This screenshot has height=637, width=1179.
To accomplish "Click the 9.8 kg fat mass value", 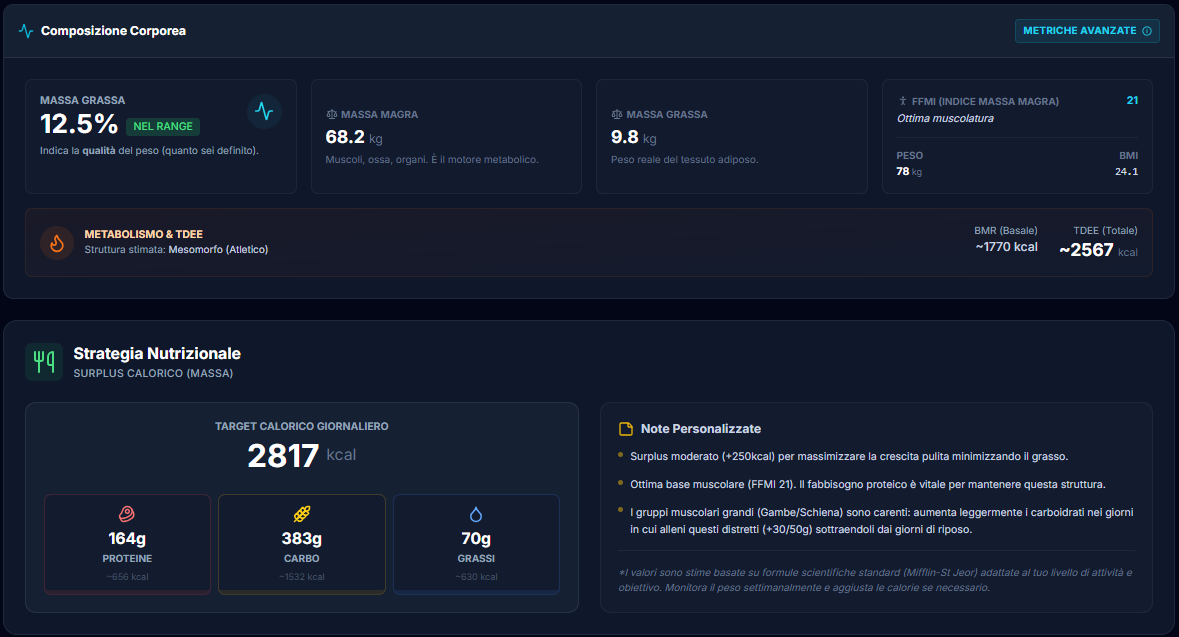I will click(x=634, y=137).
